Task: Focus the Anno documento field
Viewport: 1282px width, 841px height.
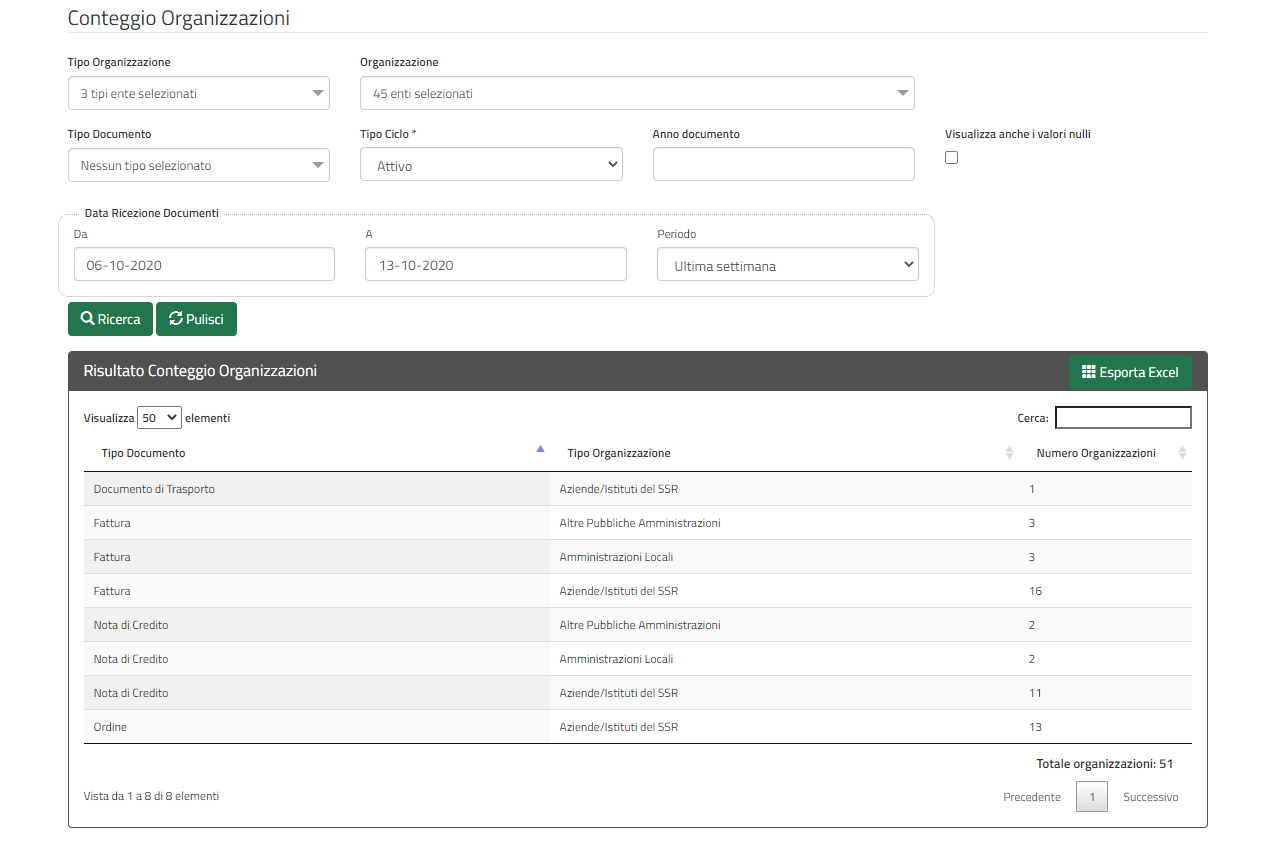Action: (784, 165)
